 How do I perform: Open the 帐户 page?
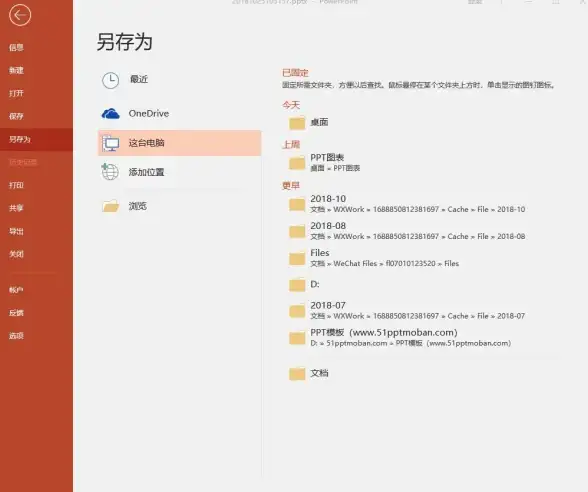[x=16, y=290]
